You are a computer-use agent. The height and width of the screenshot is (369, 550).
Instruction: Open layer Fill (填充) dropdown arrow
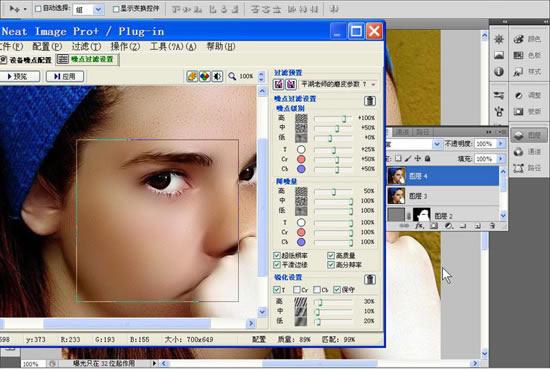coord(501,159)
